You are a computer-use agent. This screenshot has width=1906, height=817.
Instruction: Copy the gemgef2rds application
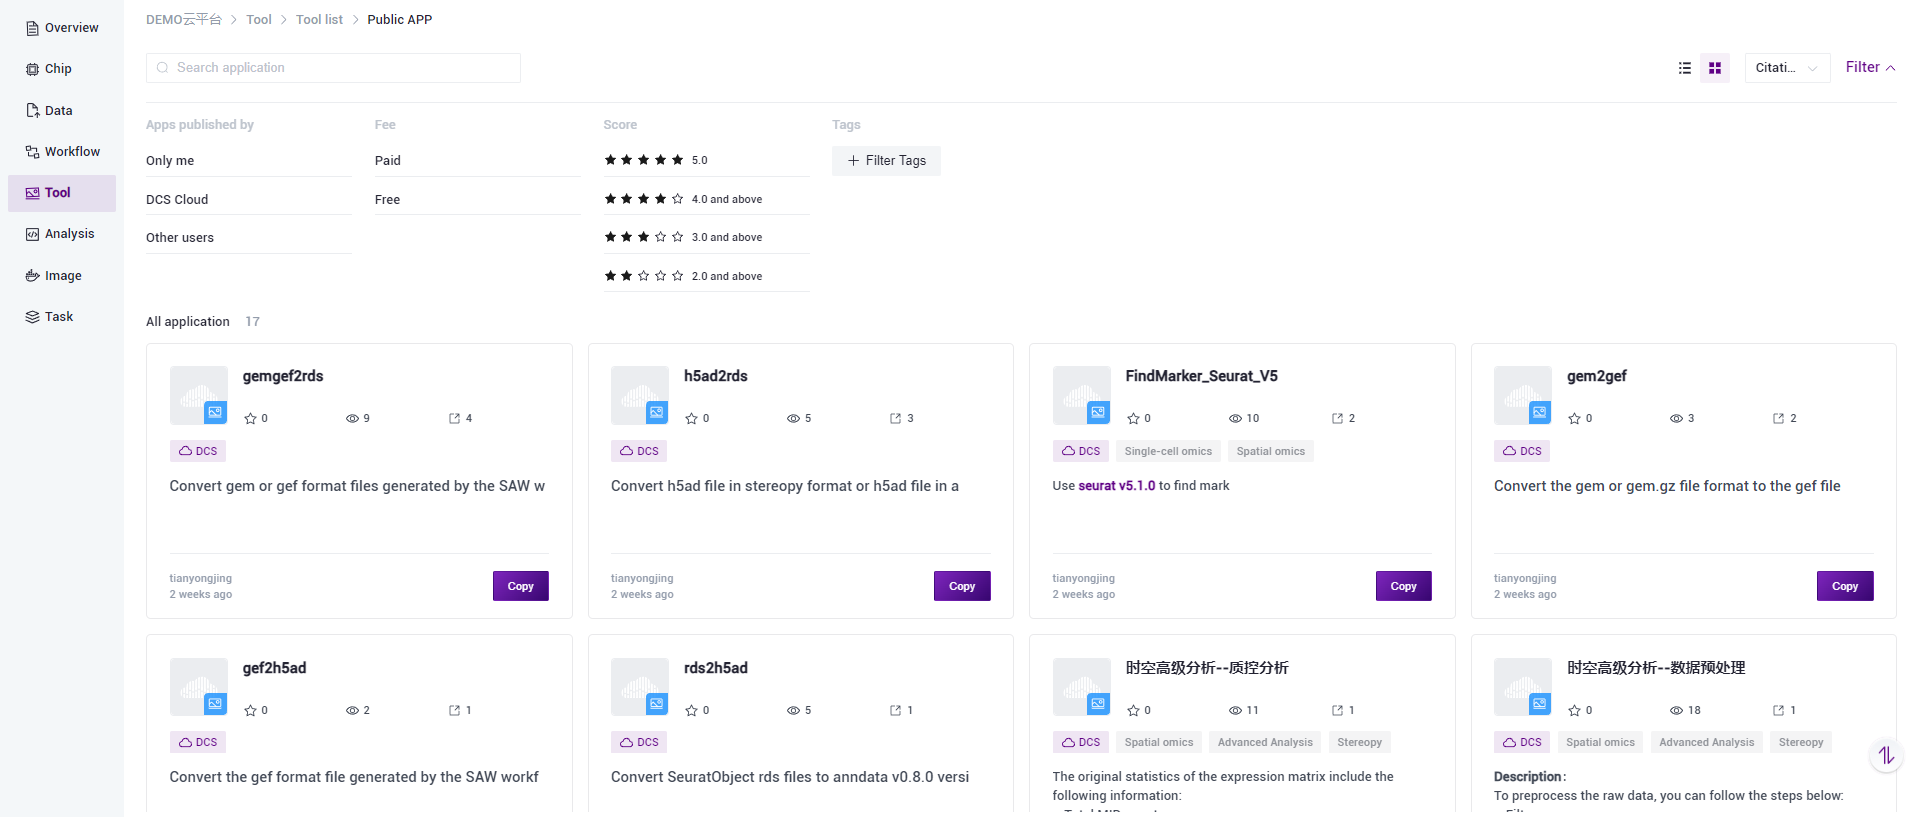pos(521,586)
